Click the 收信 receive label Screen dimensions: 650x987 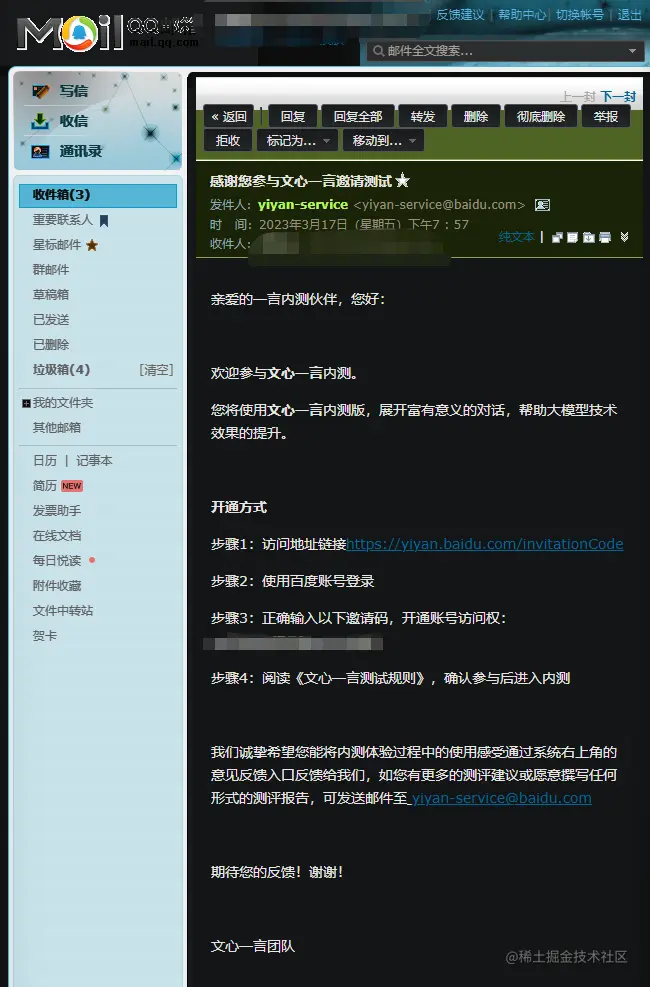coord(74,121)
